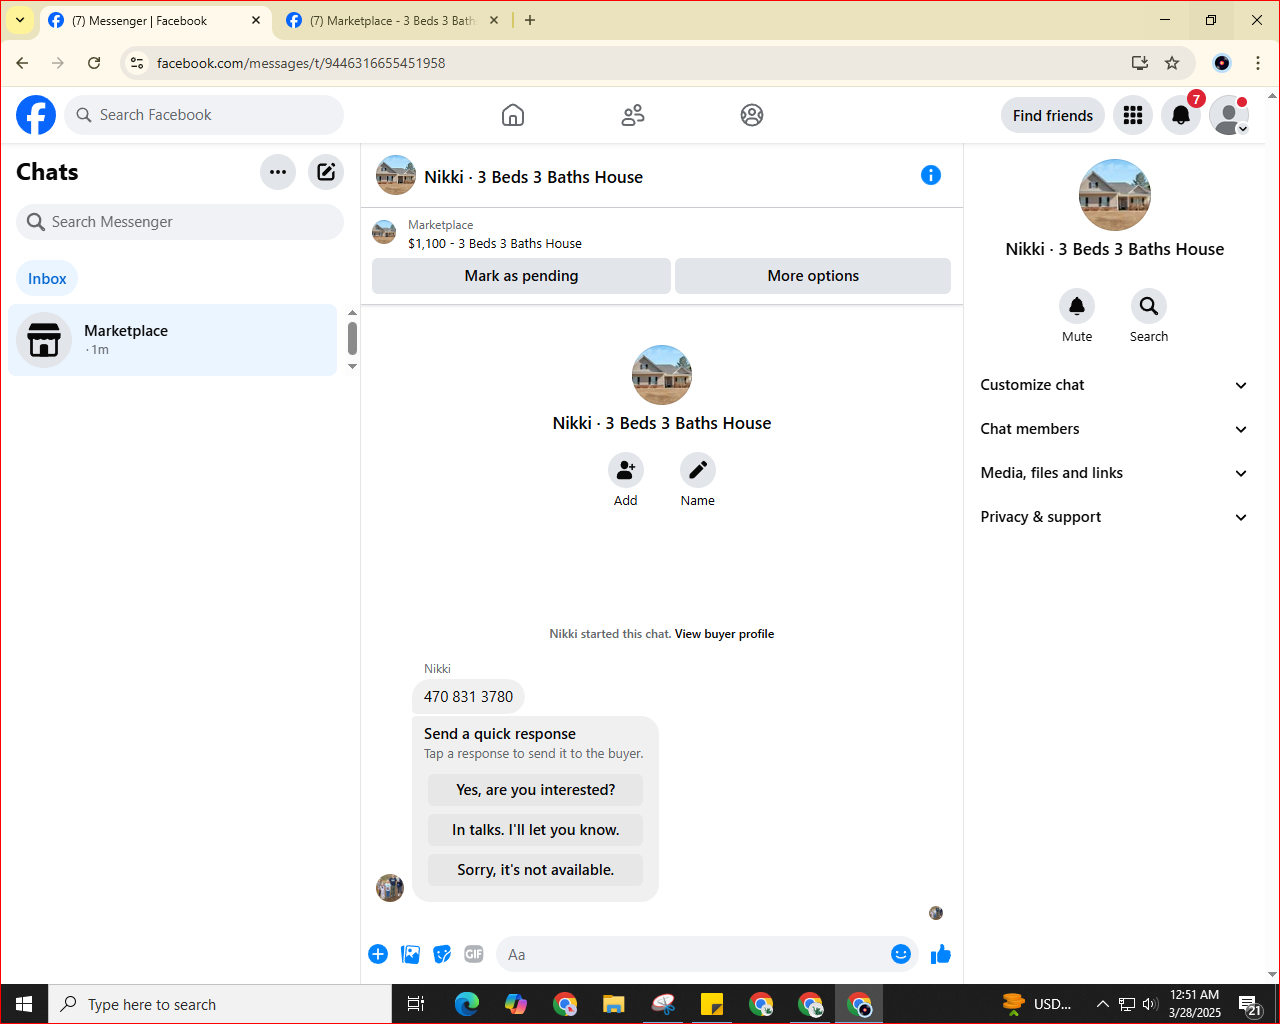Select the Messenger | Facebook browser tab

point(155,20)
